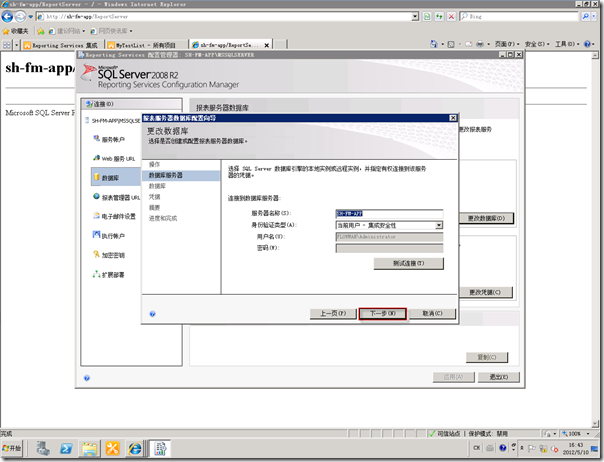Click the Connect (连接) button in sidebar

coord(131,104)
